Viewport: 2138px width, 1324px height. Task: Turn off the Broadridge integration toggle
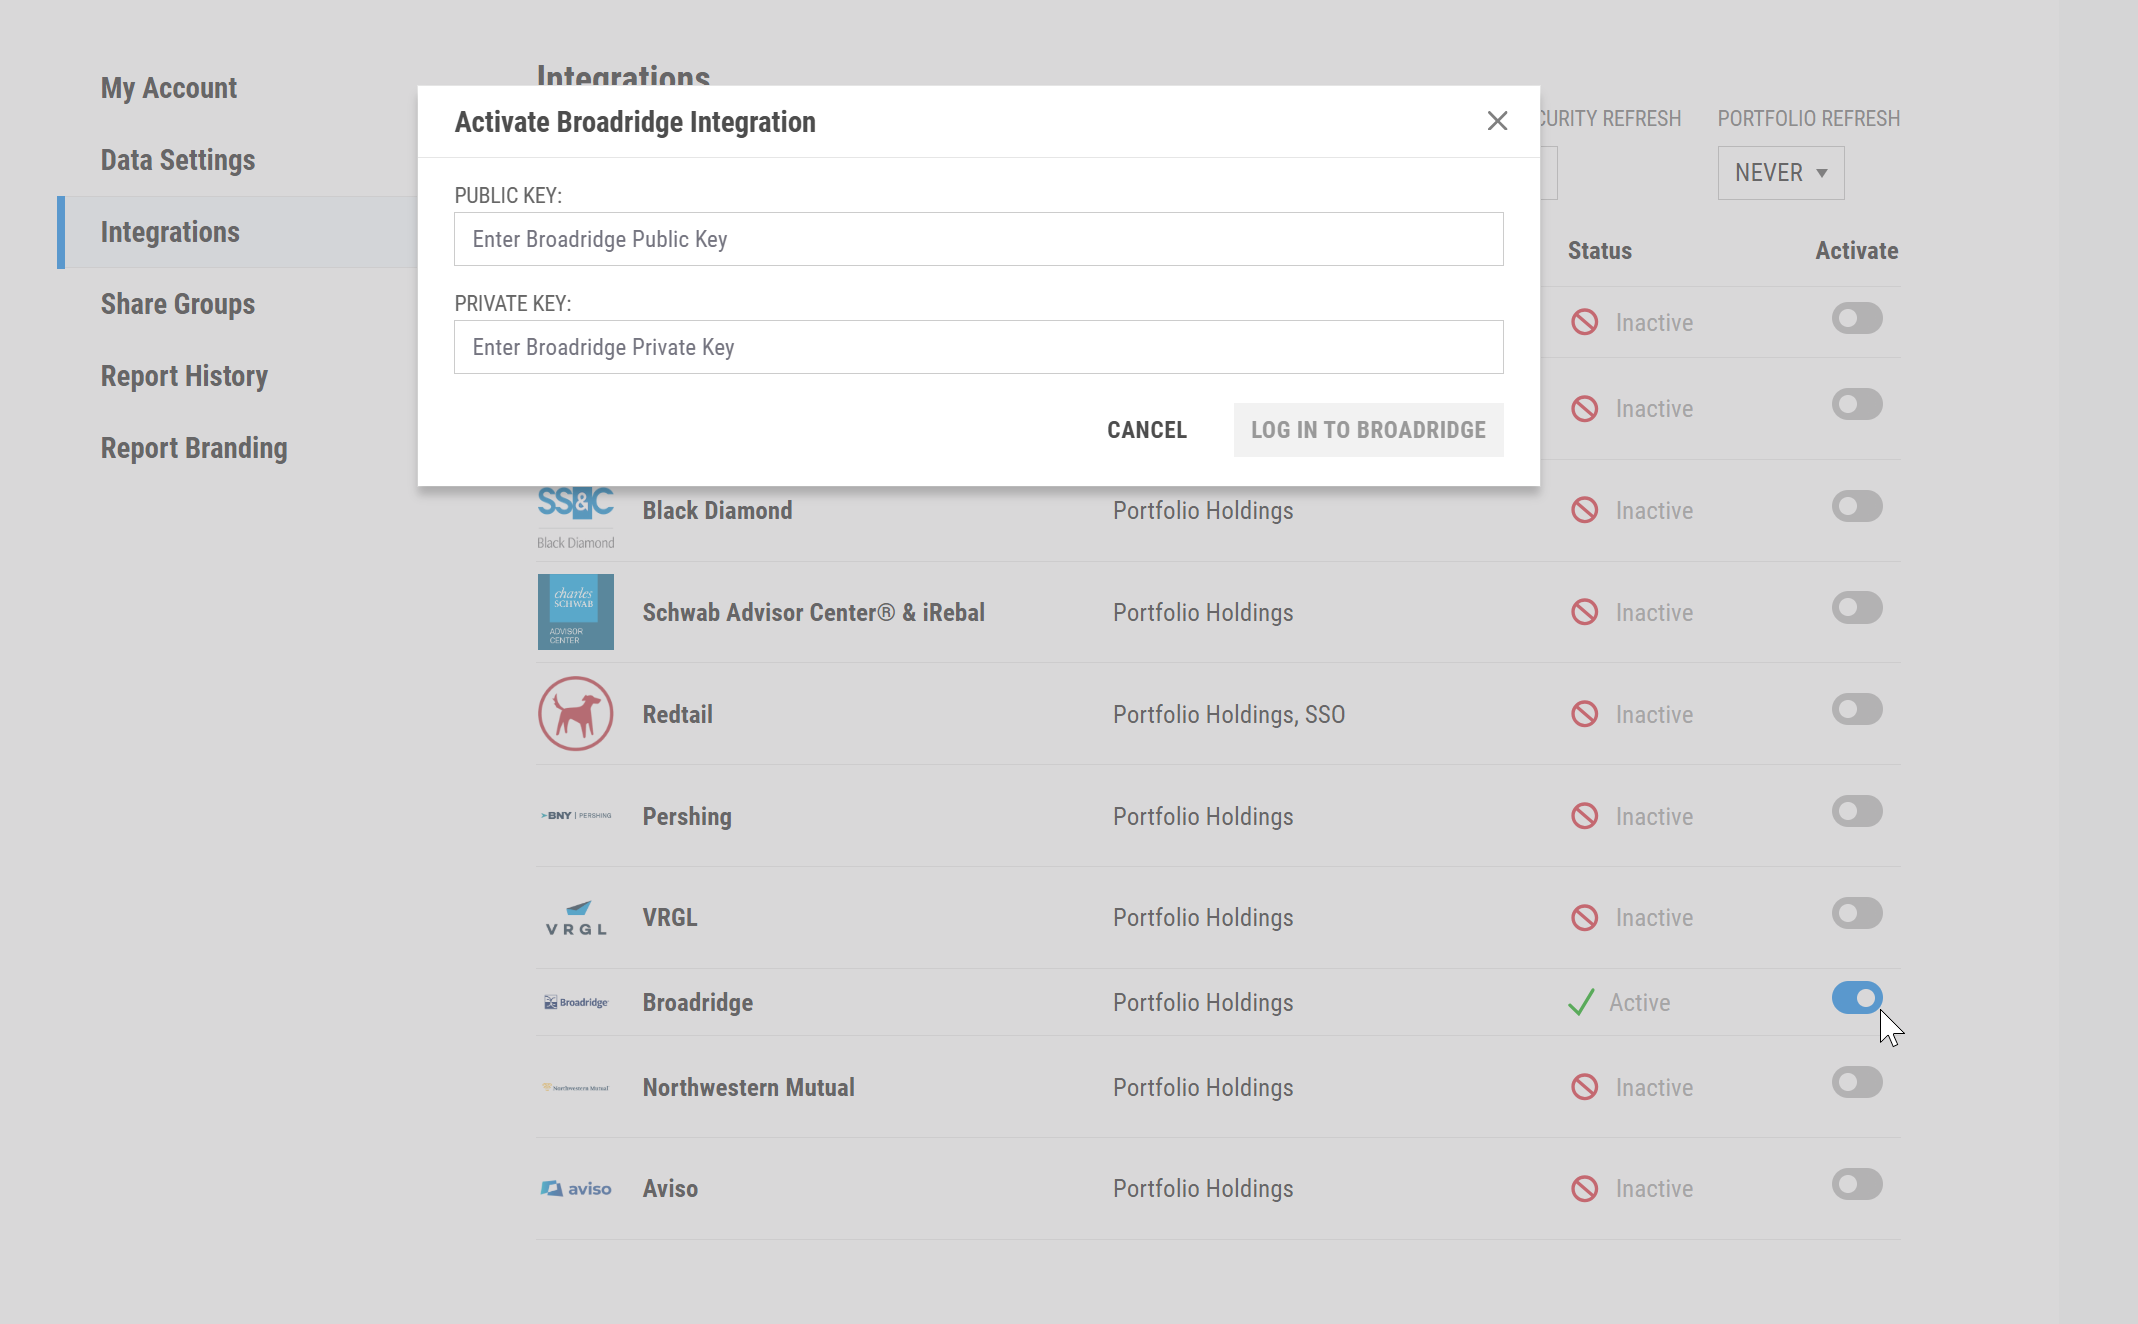coord(1857,998)
